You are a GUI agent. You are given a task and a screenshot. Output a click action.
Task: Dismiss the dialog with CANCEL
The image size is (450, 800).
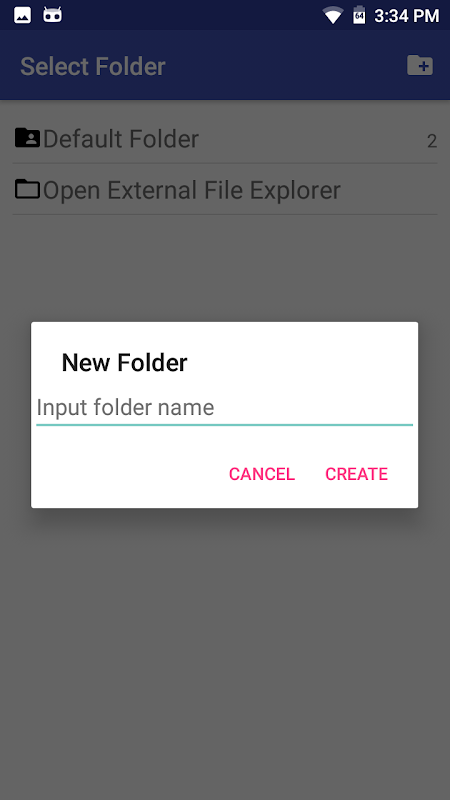(262, 474)
